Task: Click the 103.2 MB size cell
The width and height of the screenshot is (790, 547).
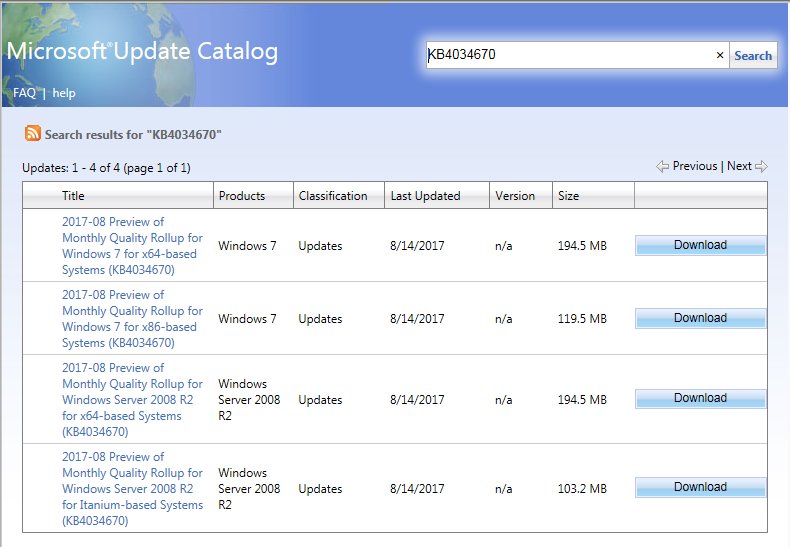Action: pyautogui.click(x=582, y=489)
